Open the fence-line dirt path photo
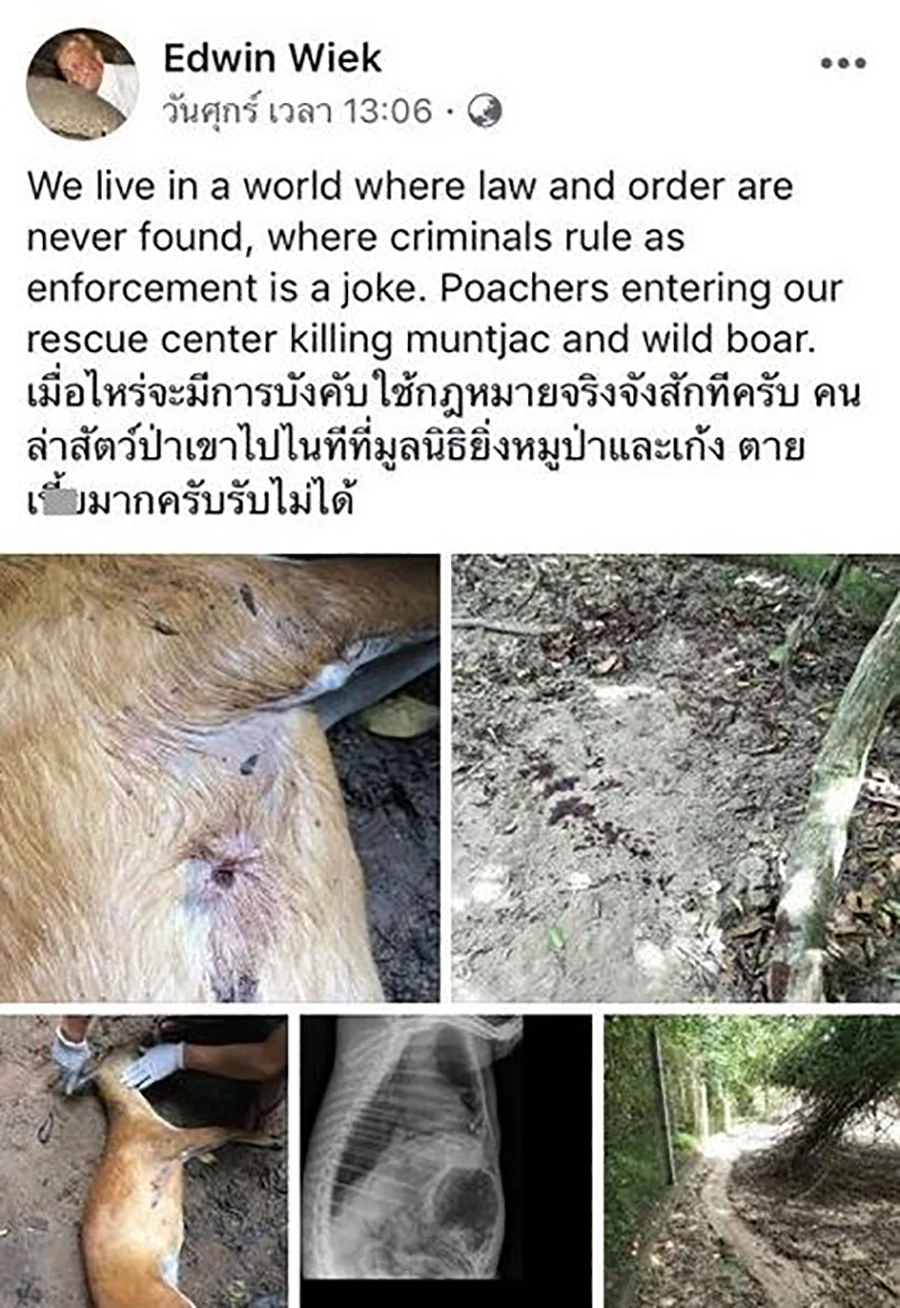900x1308 pixels. tap(752, 1161)
